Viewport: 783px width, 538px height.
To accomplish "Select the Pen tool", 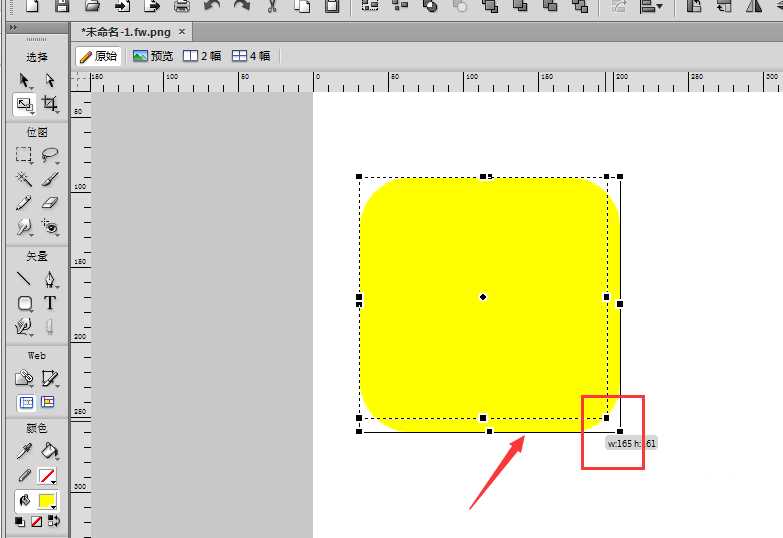I will pos(49,278).
